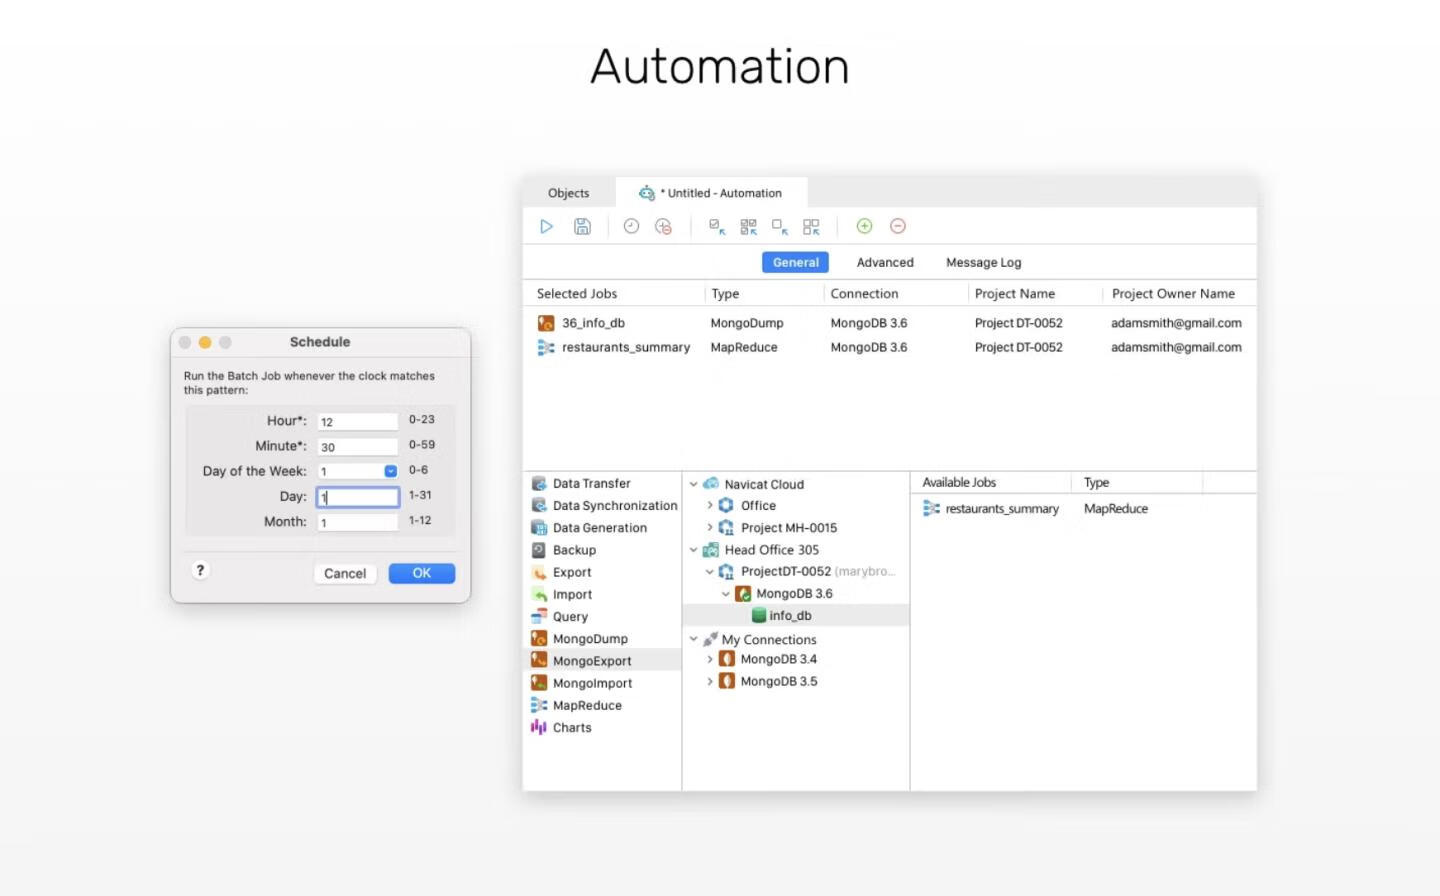Open the Day of the Week dropdown
Image resolution: width=1440 pixels, height=896 pixels.
tap(390, 471)
